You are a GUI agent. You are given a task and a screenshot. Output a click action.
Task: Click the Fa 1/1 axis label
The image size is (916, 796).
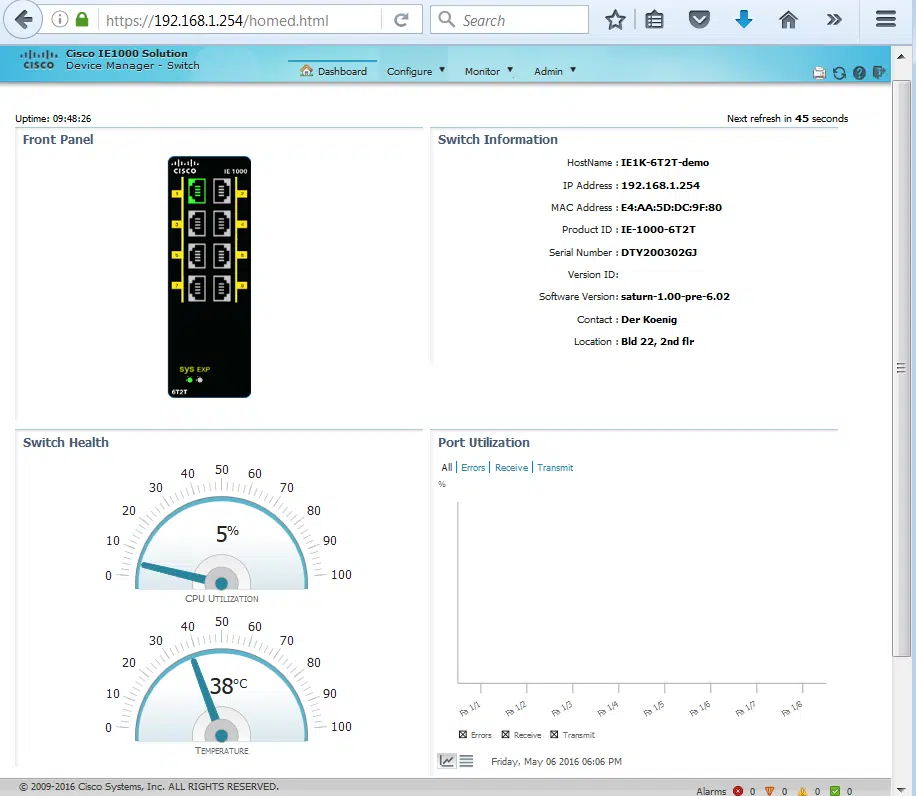[x=469, y=708]
